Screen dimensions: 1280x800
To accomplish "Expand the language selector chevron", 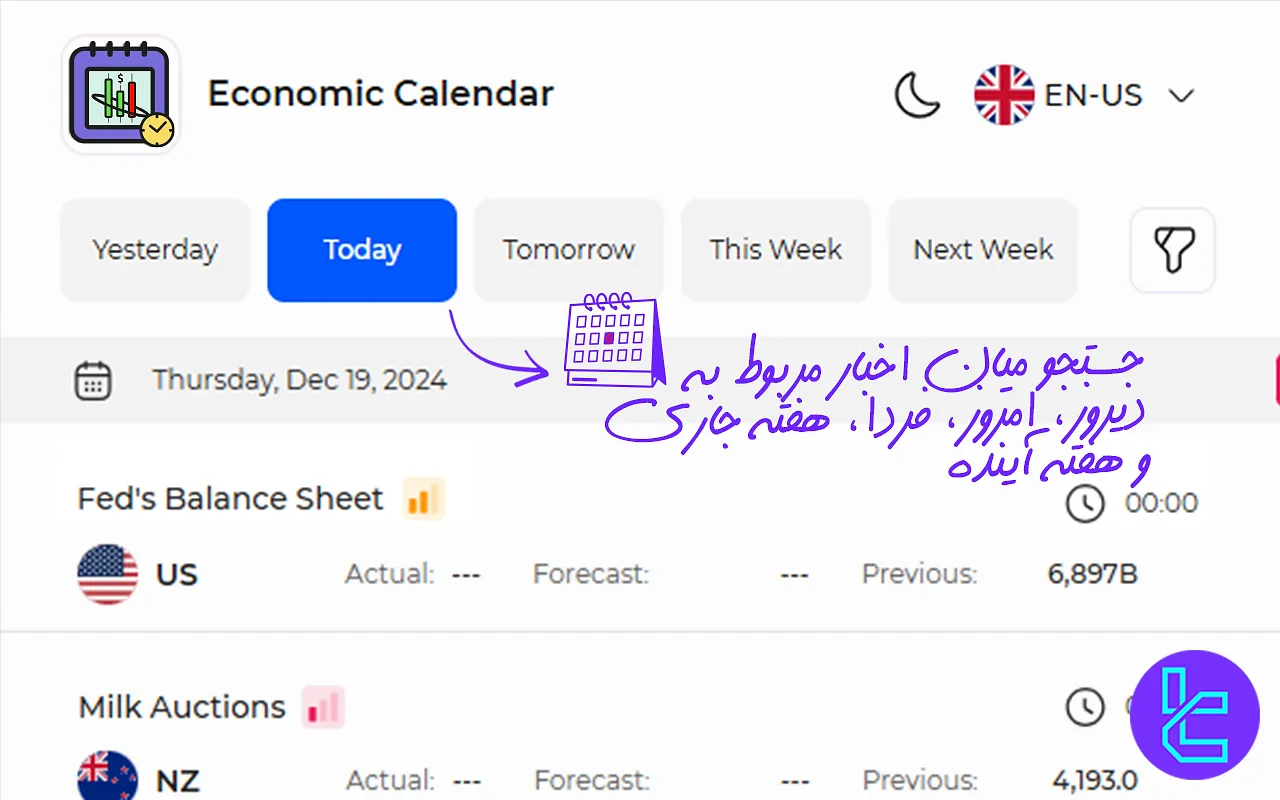I will [1181, 95].
